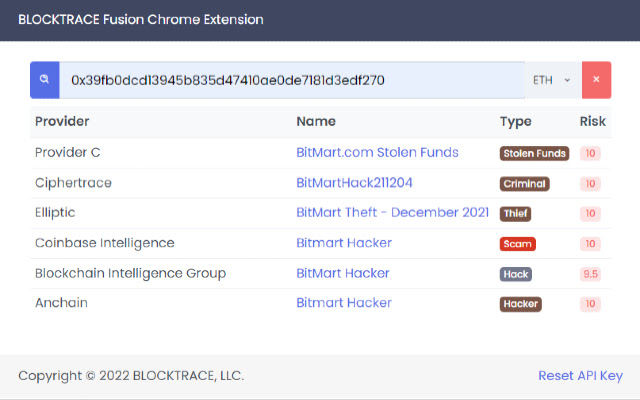This screenshot has width=640, height=400.
Task: Open the BitMartHack211204 link
Action: point(354,183)
